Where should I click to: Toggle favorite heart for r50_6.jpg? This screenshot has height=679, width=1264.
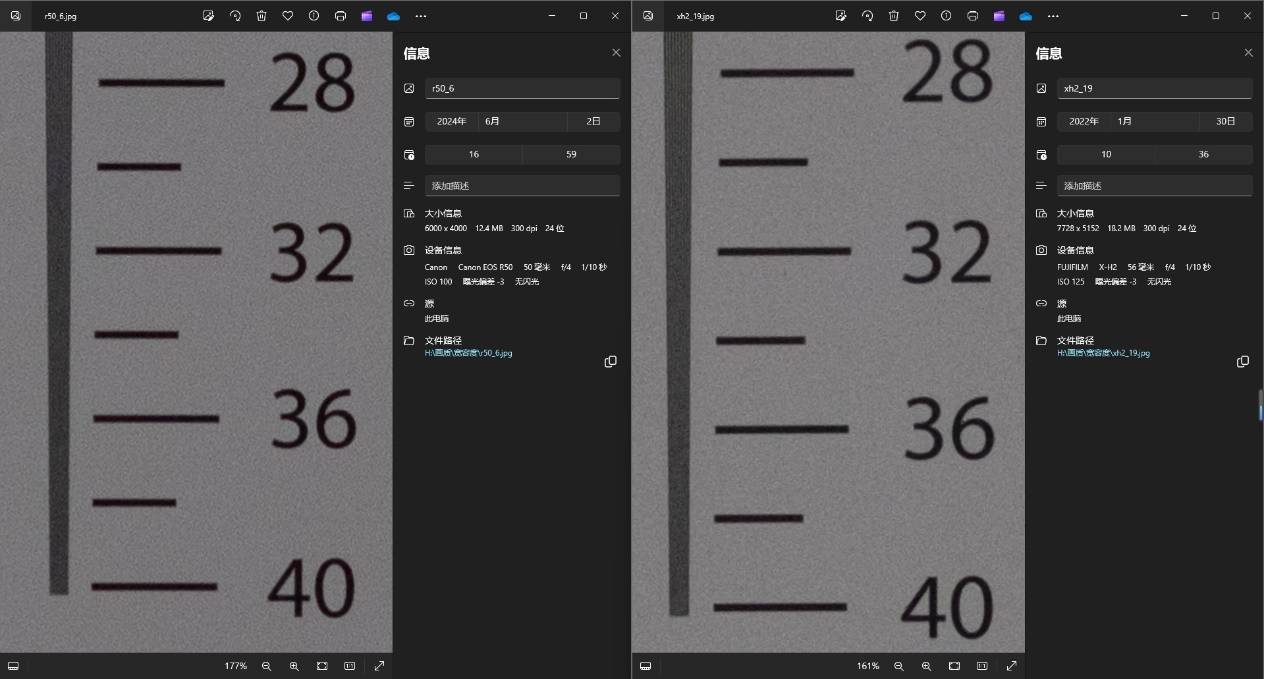coord(288,16)
